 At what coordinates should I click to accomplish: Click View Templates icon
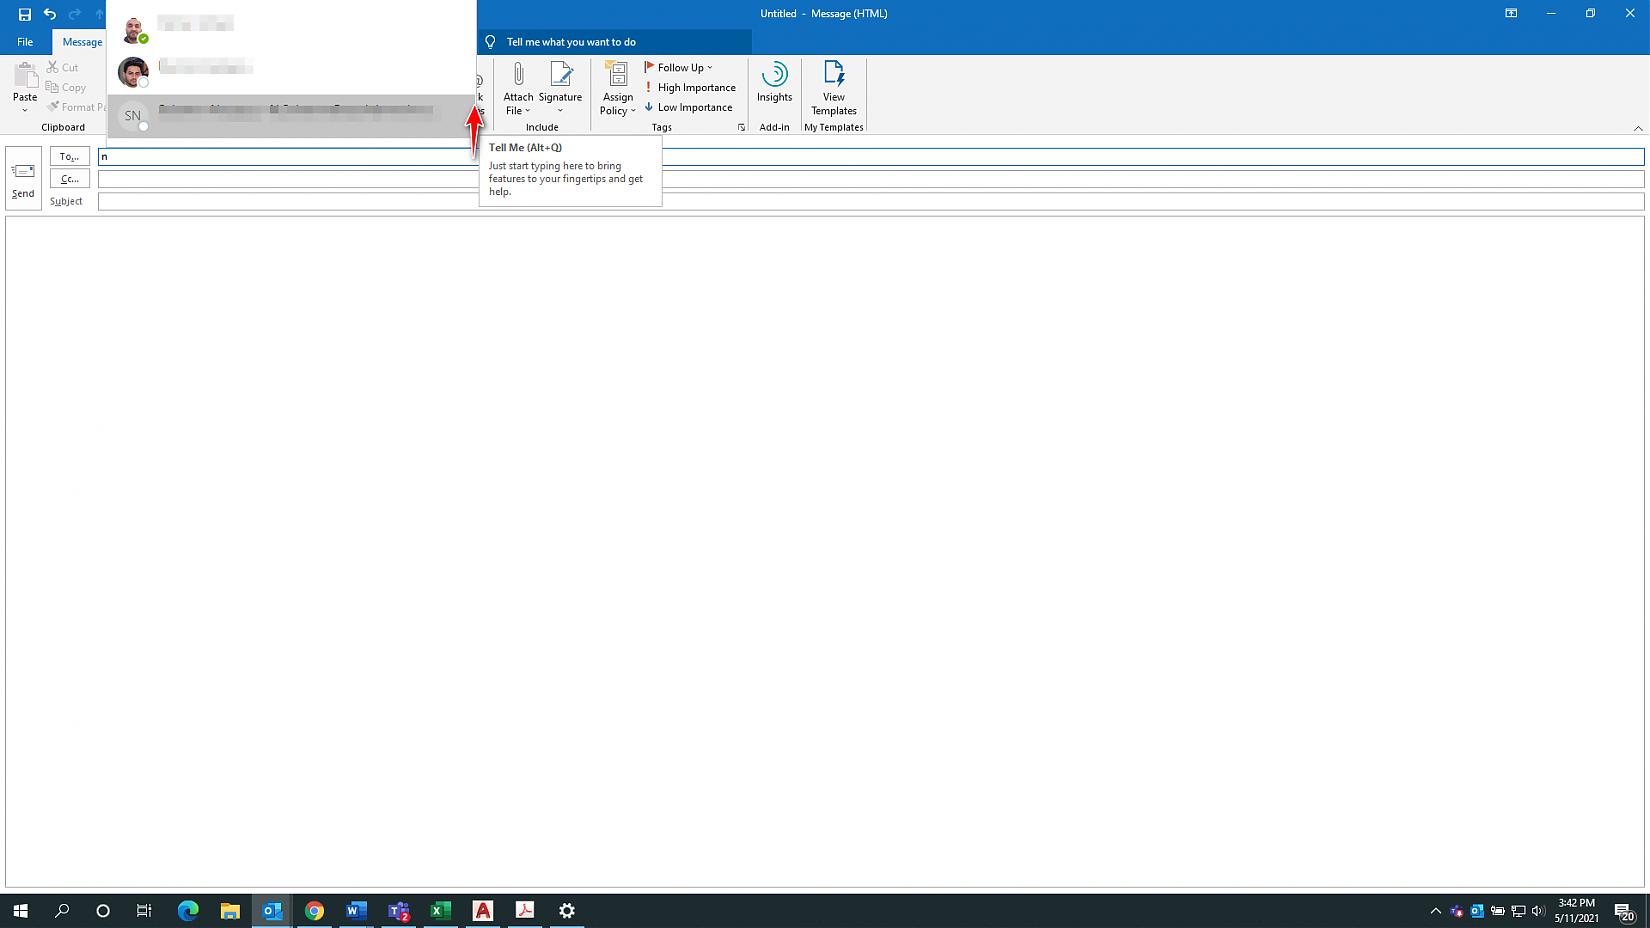point(833,76)
